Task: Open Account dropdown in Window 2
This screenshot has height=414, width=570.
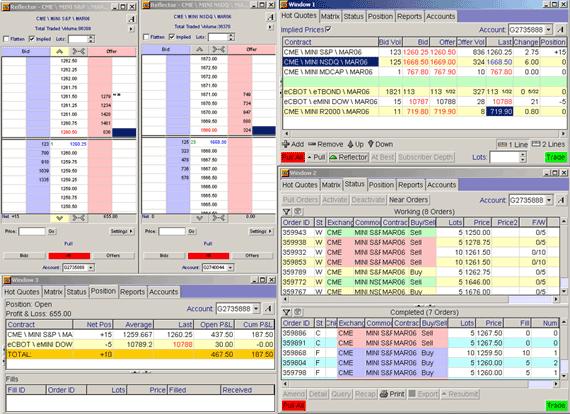Action: [549, 200]
